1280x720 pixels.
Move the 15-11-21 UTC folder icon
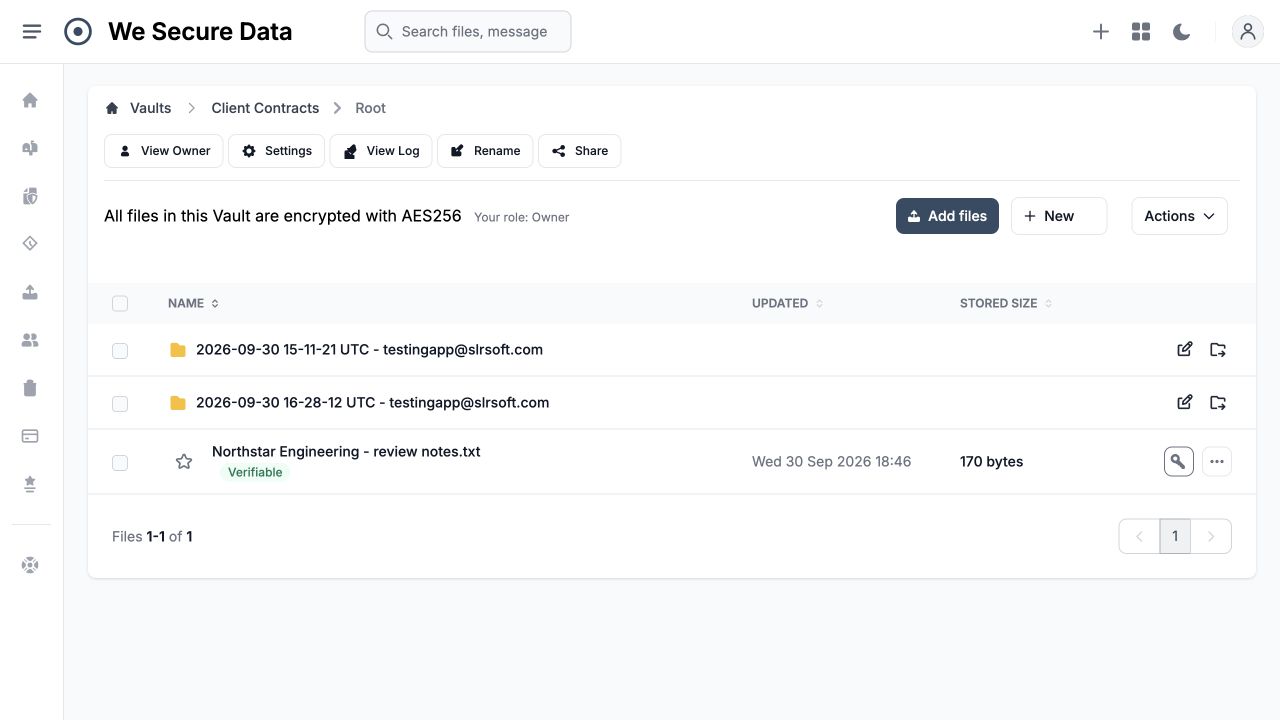[x=1218, y=349]
